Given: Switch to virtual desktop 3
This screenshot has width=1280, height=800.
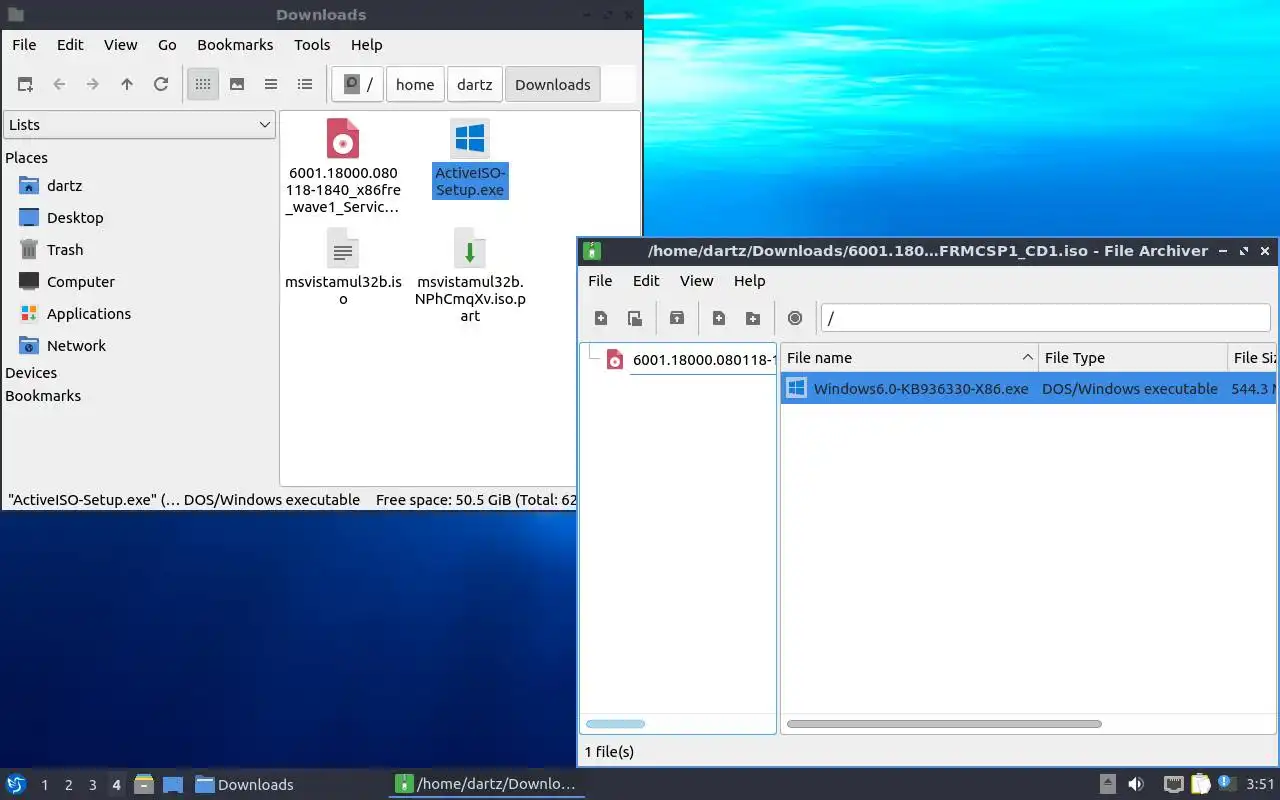Looking at the screenshot, I should coord(92,785).
